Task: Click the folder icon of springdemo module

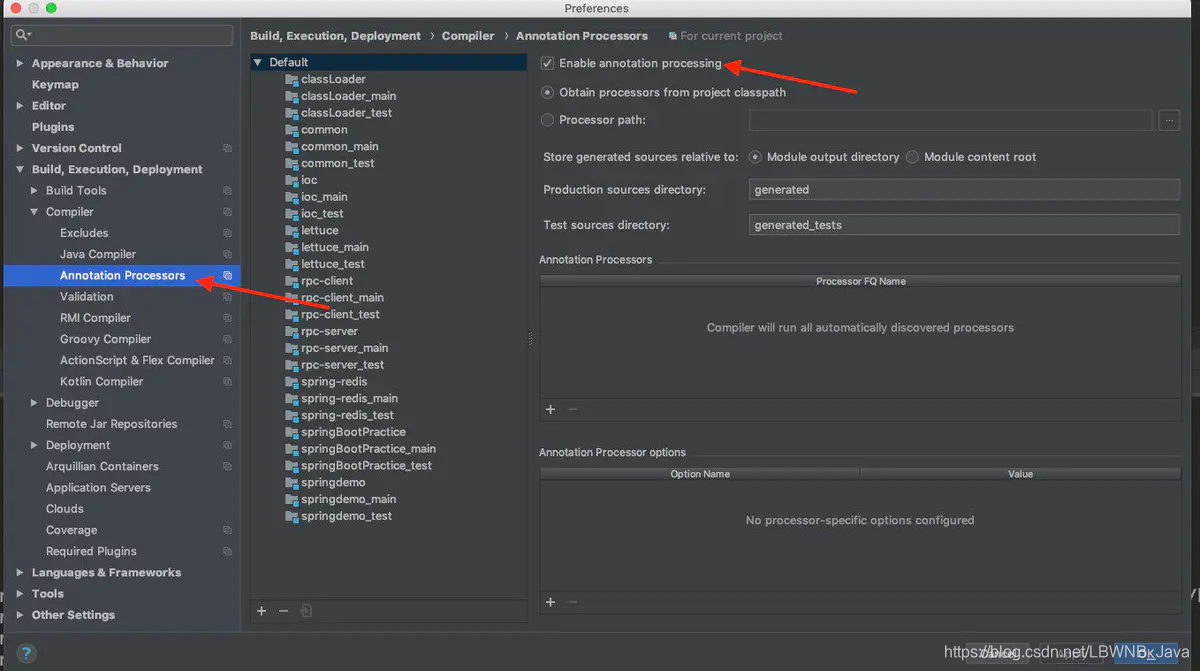Action: (x=292, y=482)
